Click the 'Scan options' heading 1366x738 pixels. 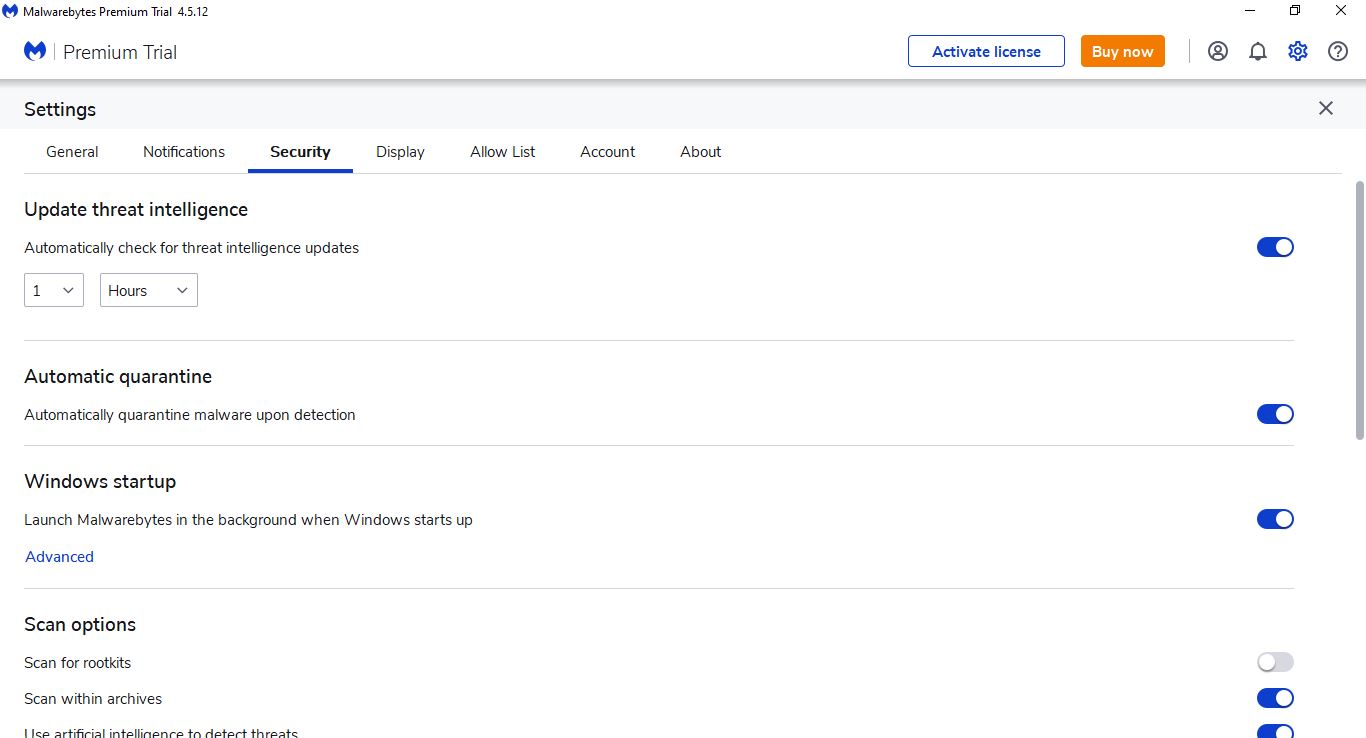coord(80,624)
